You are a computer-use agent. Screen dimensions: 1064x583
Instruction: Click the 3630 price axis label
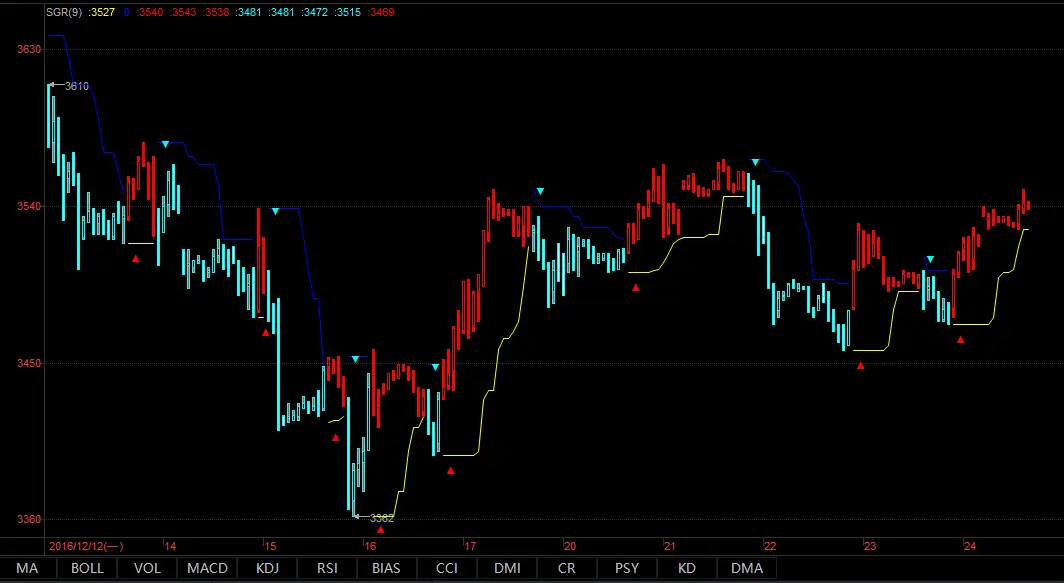[x=29, y=50]
